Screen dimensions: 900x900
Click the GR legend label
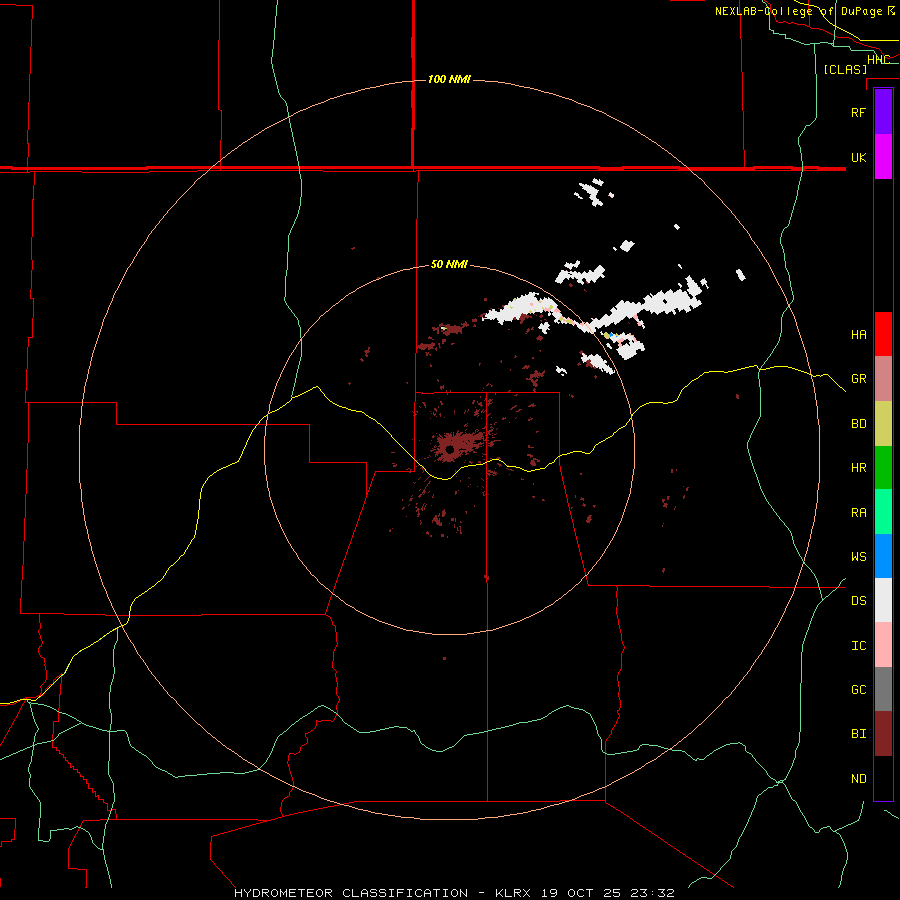(x=858, y=379)
